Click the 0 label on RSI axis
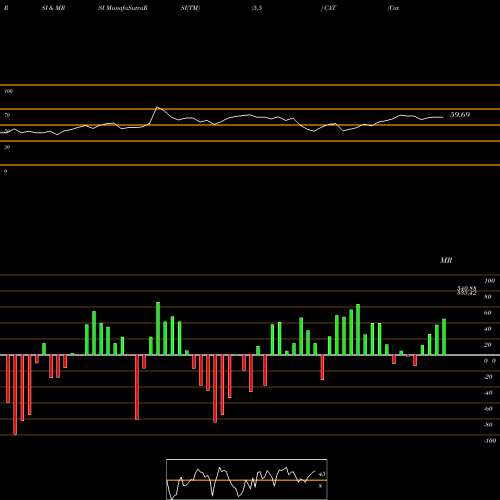This screenshot has width=500, height=500. pos(5,171)
